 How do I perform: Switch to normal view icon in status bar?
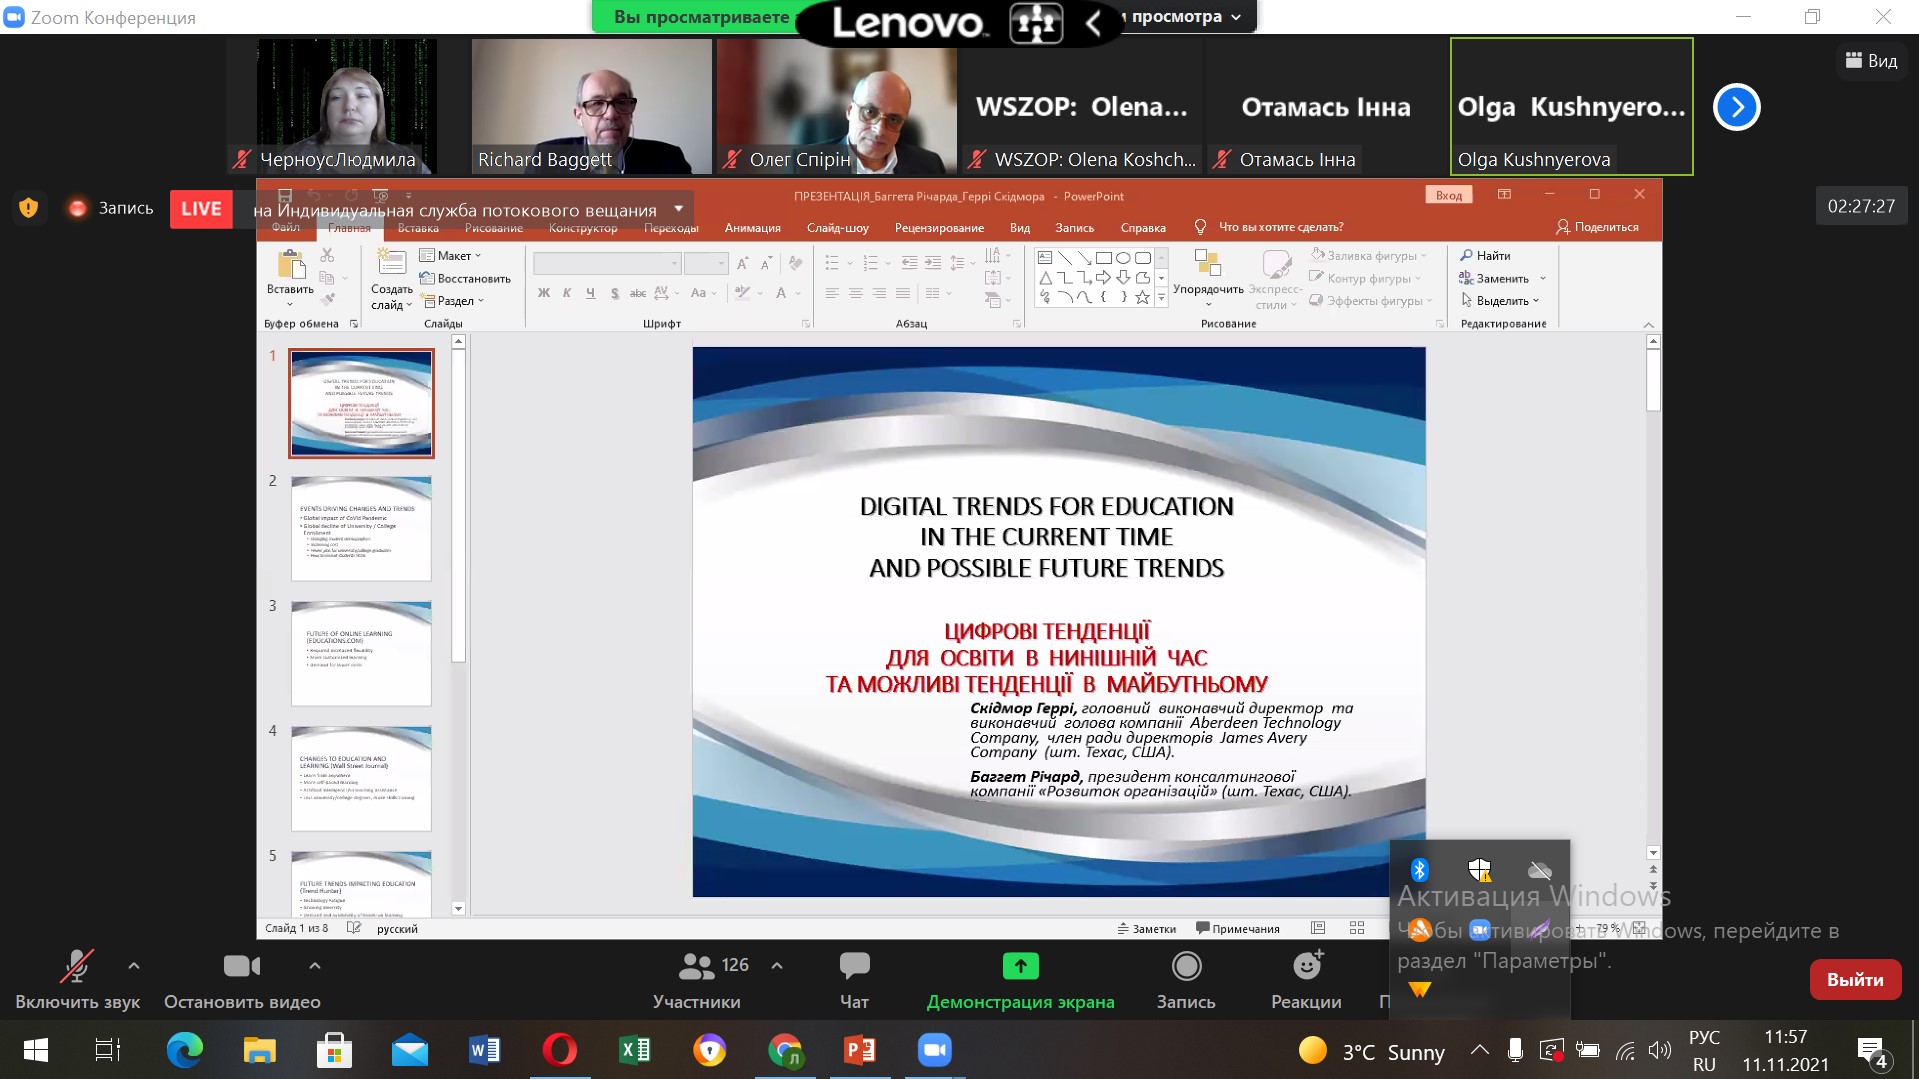coord(1318,928)
